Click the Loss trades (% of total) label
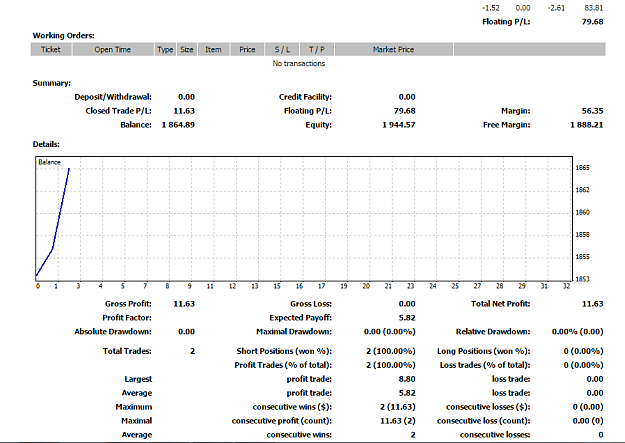This screenshot has height=443, width=625. pos(485,365)
